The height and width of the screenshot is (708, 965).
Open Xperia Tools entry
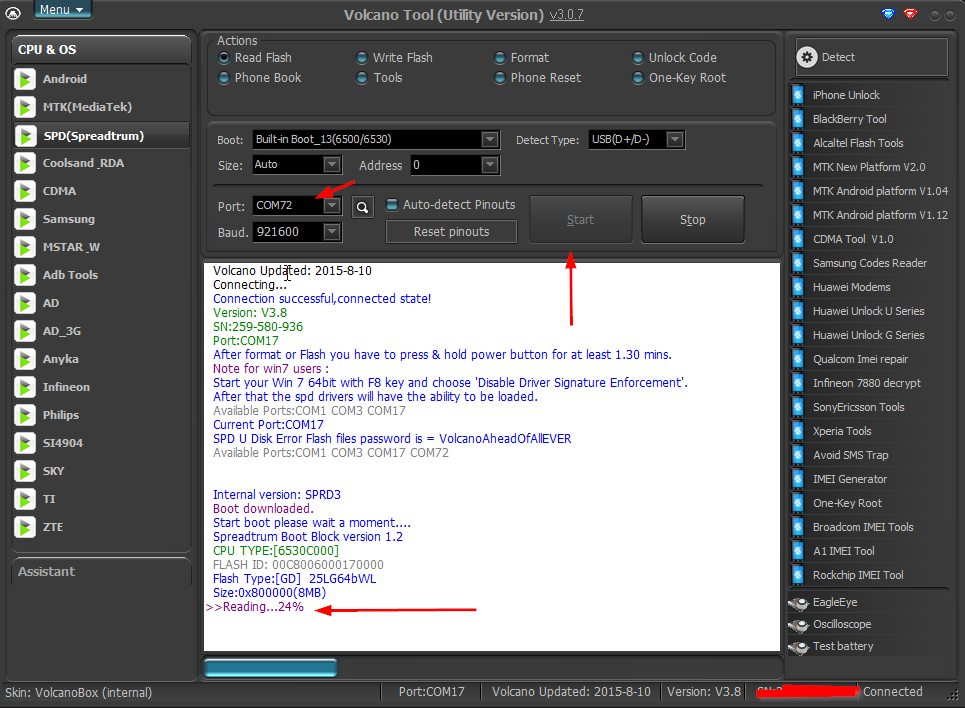coord(842,431)
